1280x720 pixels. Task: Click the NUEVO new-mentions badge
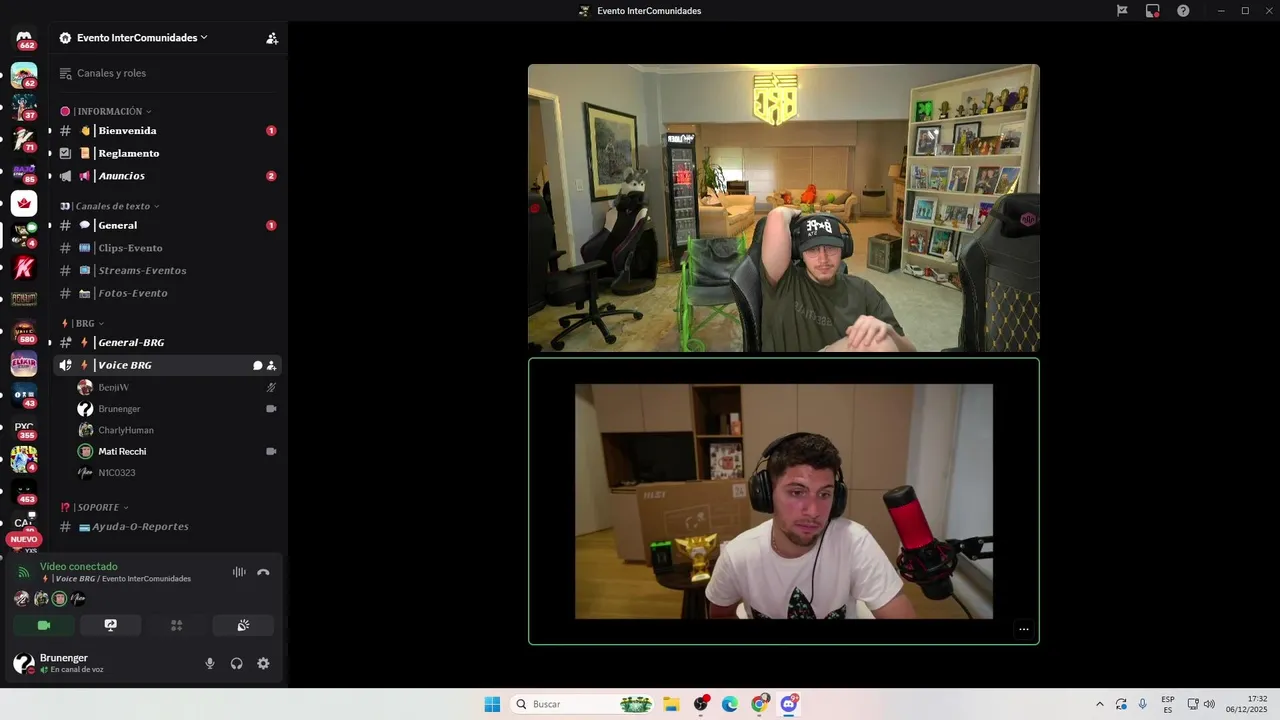[24, 539]
